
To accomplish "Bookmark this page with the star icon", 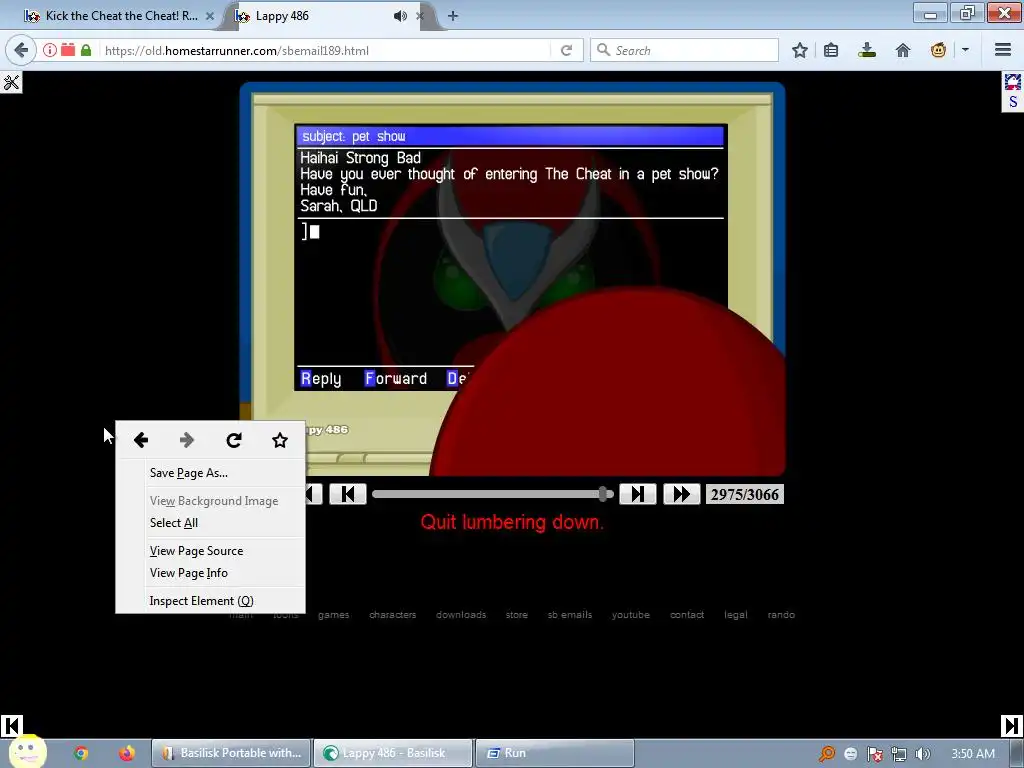I will point(799,50).
